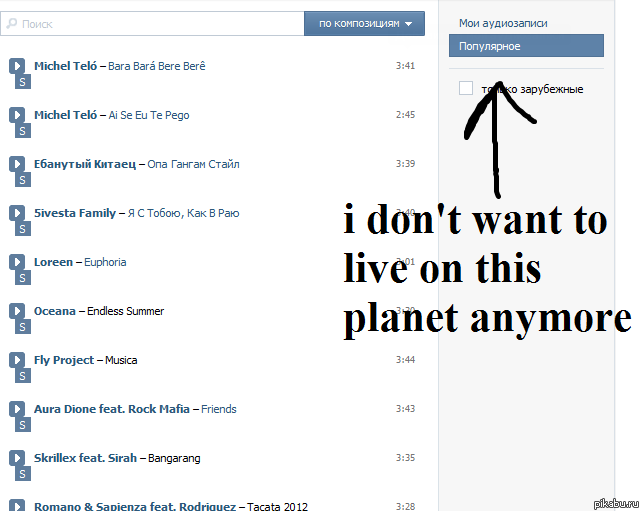Open the artist link 5ivesta Family
The height and width of the screenshot is (511, 640).
coord(75,213)
